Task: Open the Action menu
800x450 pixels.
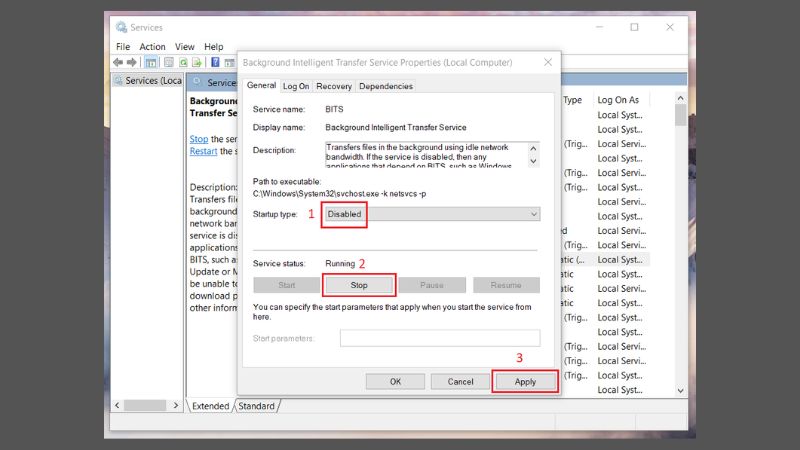Action: [152, 46]
